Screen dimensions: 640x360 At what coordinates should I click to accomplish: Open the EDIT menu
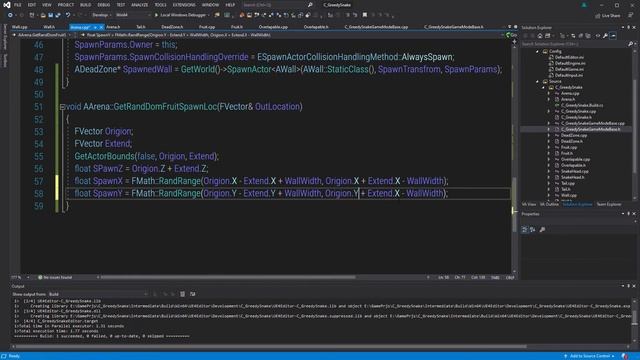[32, 5]
